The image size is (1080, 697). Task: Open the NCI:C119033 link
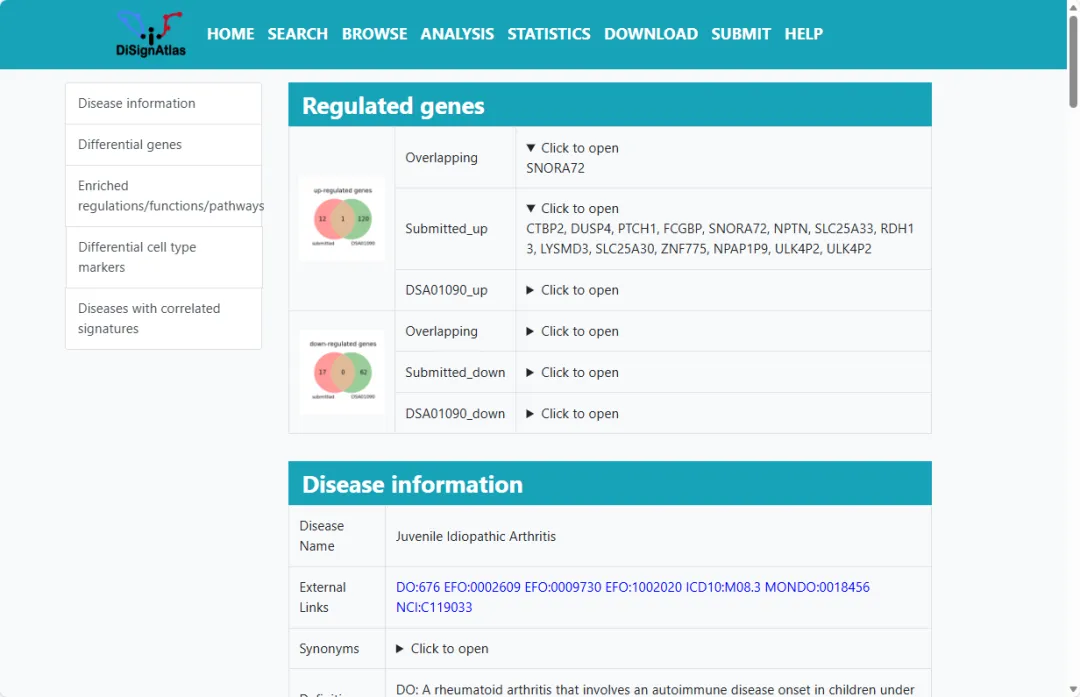(434, 607)
